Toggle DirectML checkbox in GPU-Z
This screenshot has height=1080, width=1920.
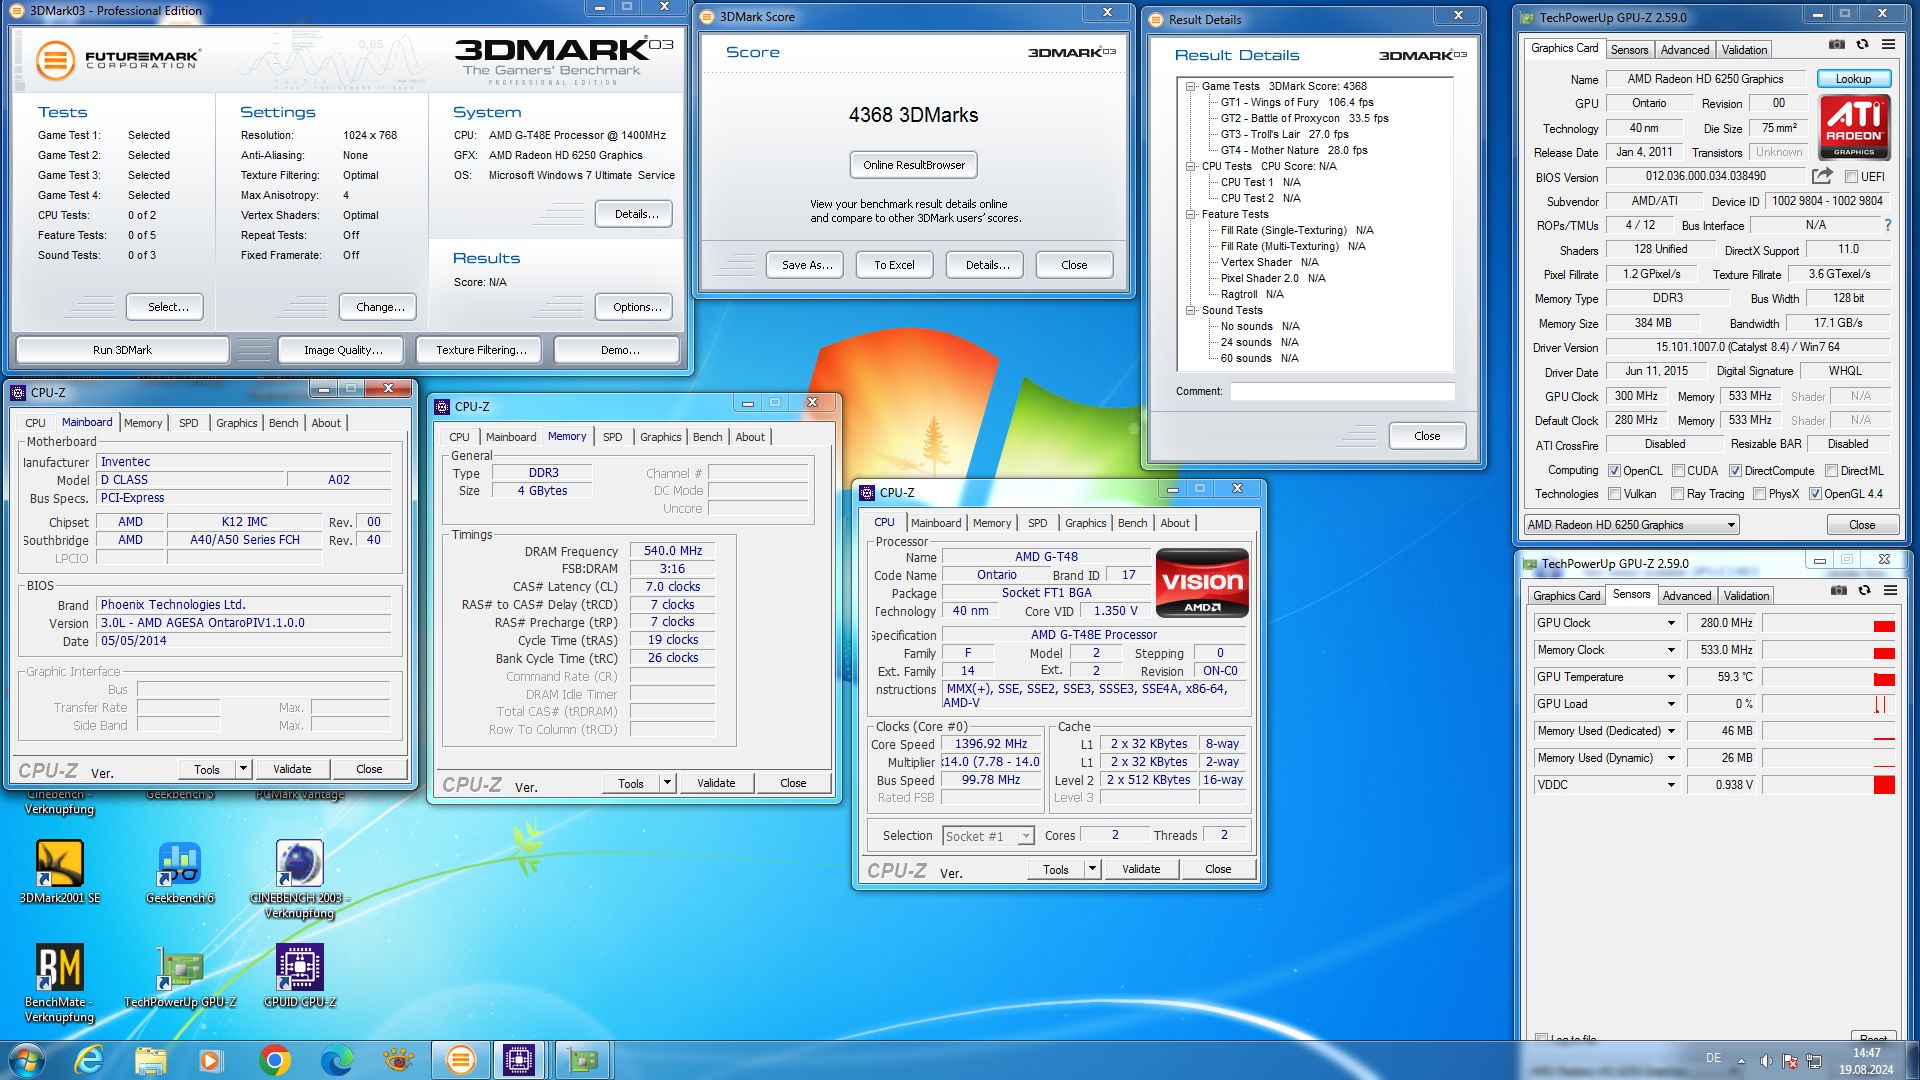1831,471
